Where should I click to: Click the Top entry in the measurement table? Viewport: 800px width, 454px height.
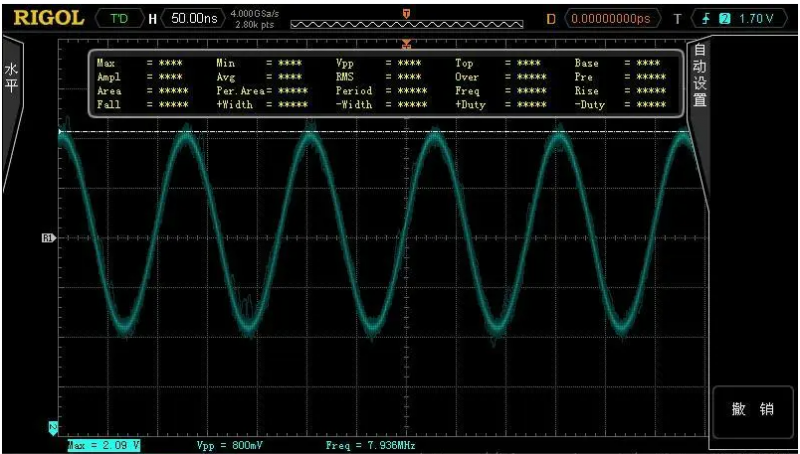pyautogui.click(x=498, y=63)
